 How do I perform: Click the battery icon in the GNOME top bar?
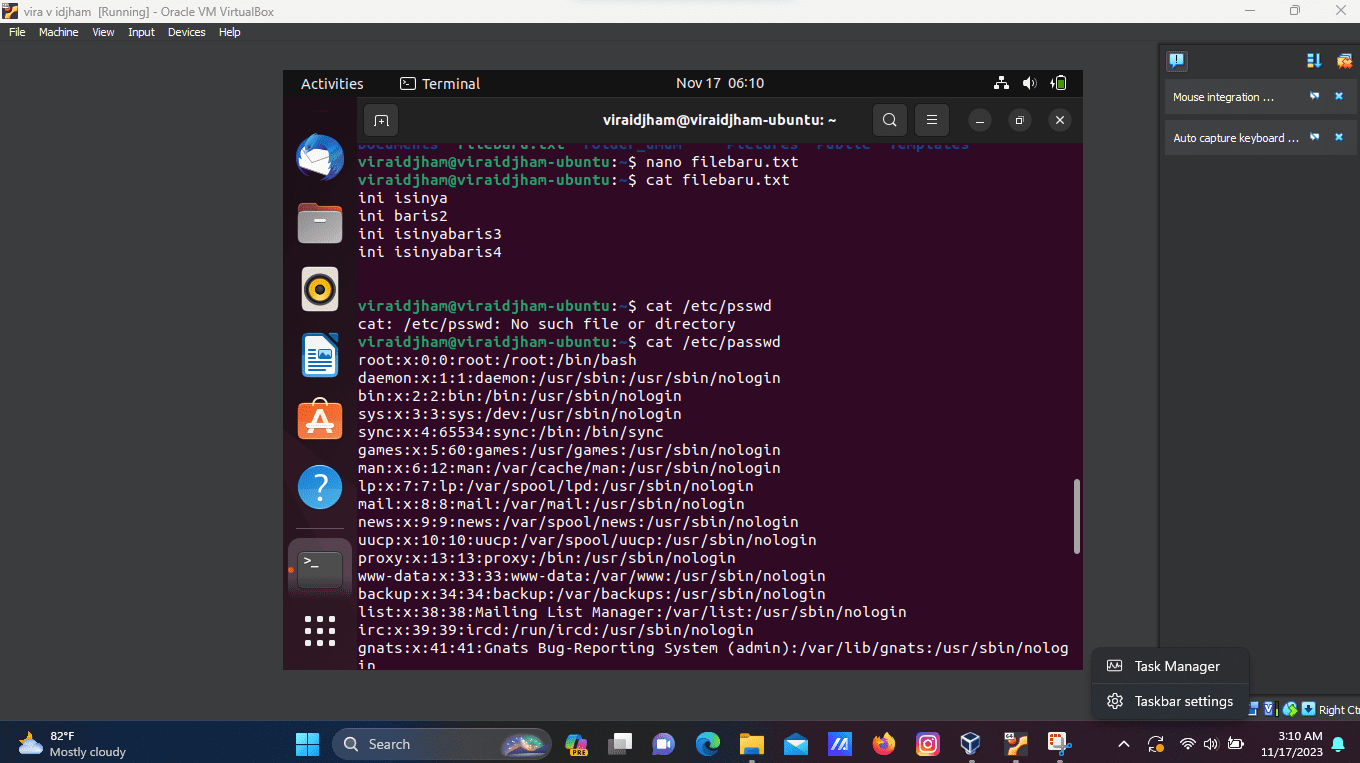(1059, 84)
